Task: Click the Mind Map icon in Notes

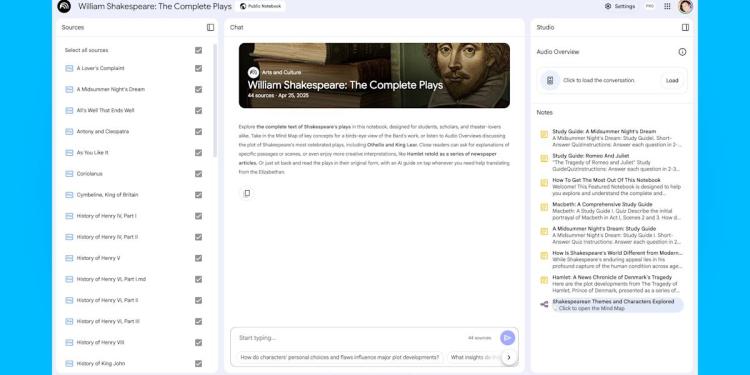Action: click(x=544, y=305)
